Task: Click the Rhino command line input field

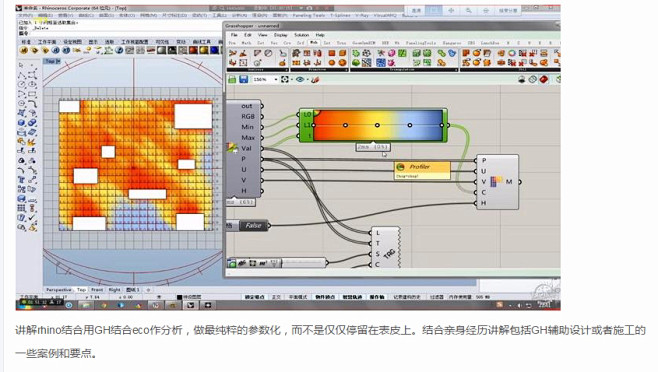Action: click(x=120, y=34)
